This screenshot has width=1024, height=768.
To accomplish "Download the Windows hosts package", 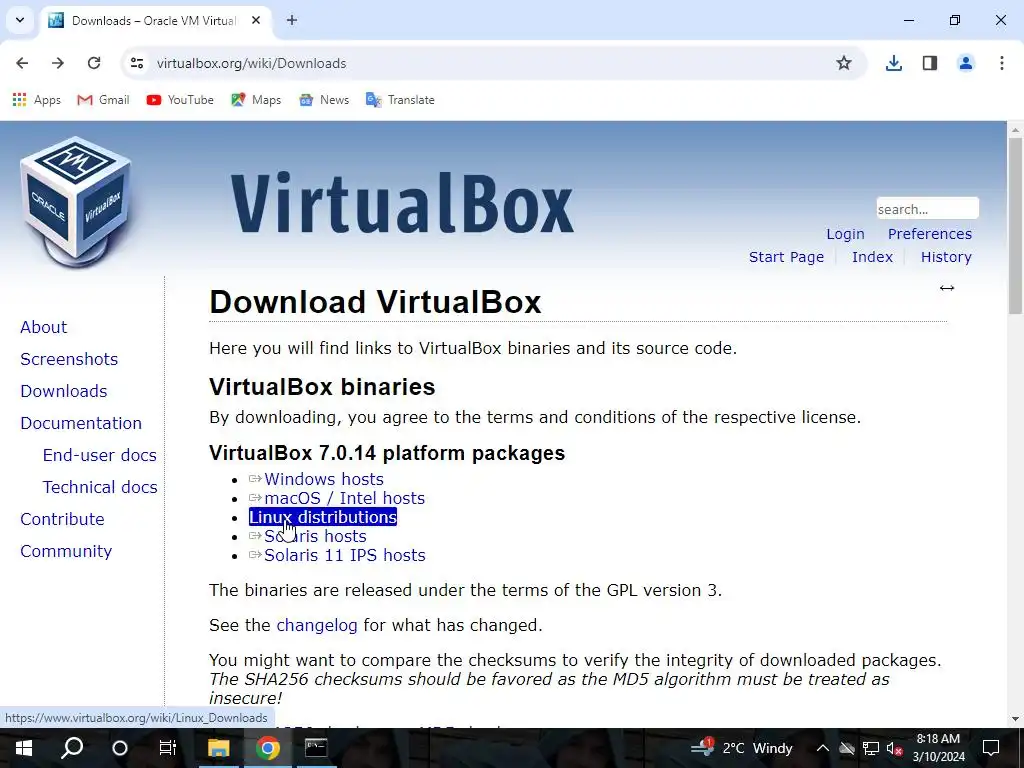I will point(324,479).
